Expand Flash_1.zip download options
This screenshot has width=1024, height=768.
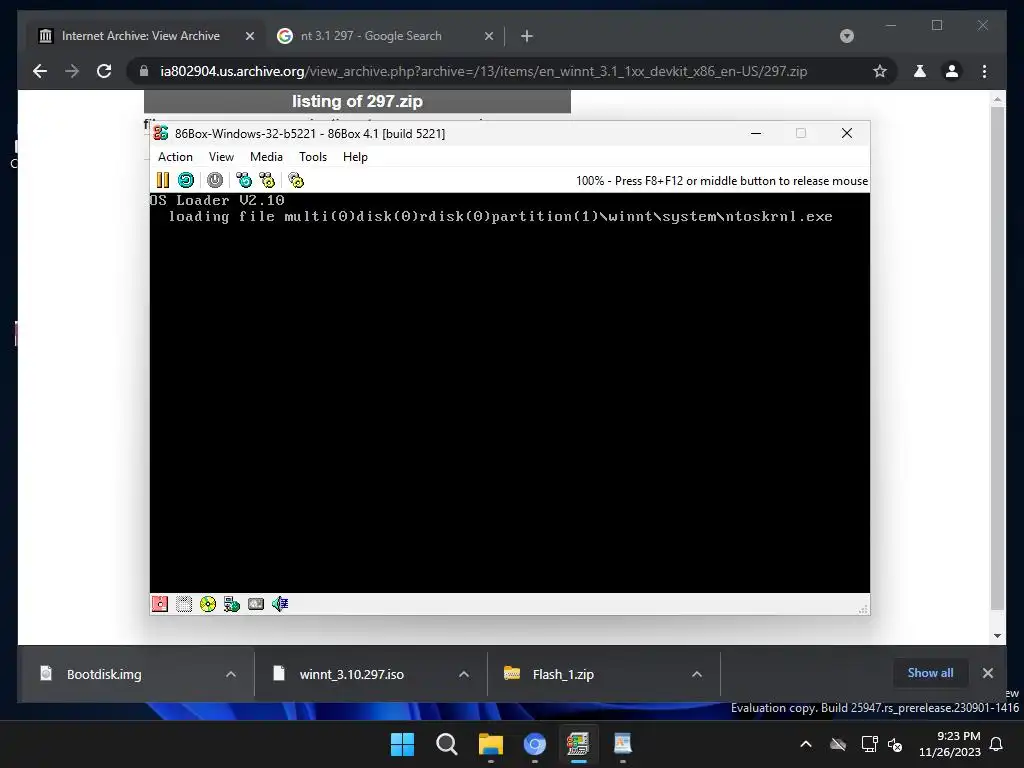(x=697, y=674)
